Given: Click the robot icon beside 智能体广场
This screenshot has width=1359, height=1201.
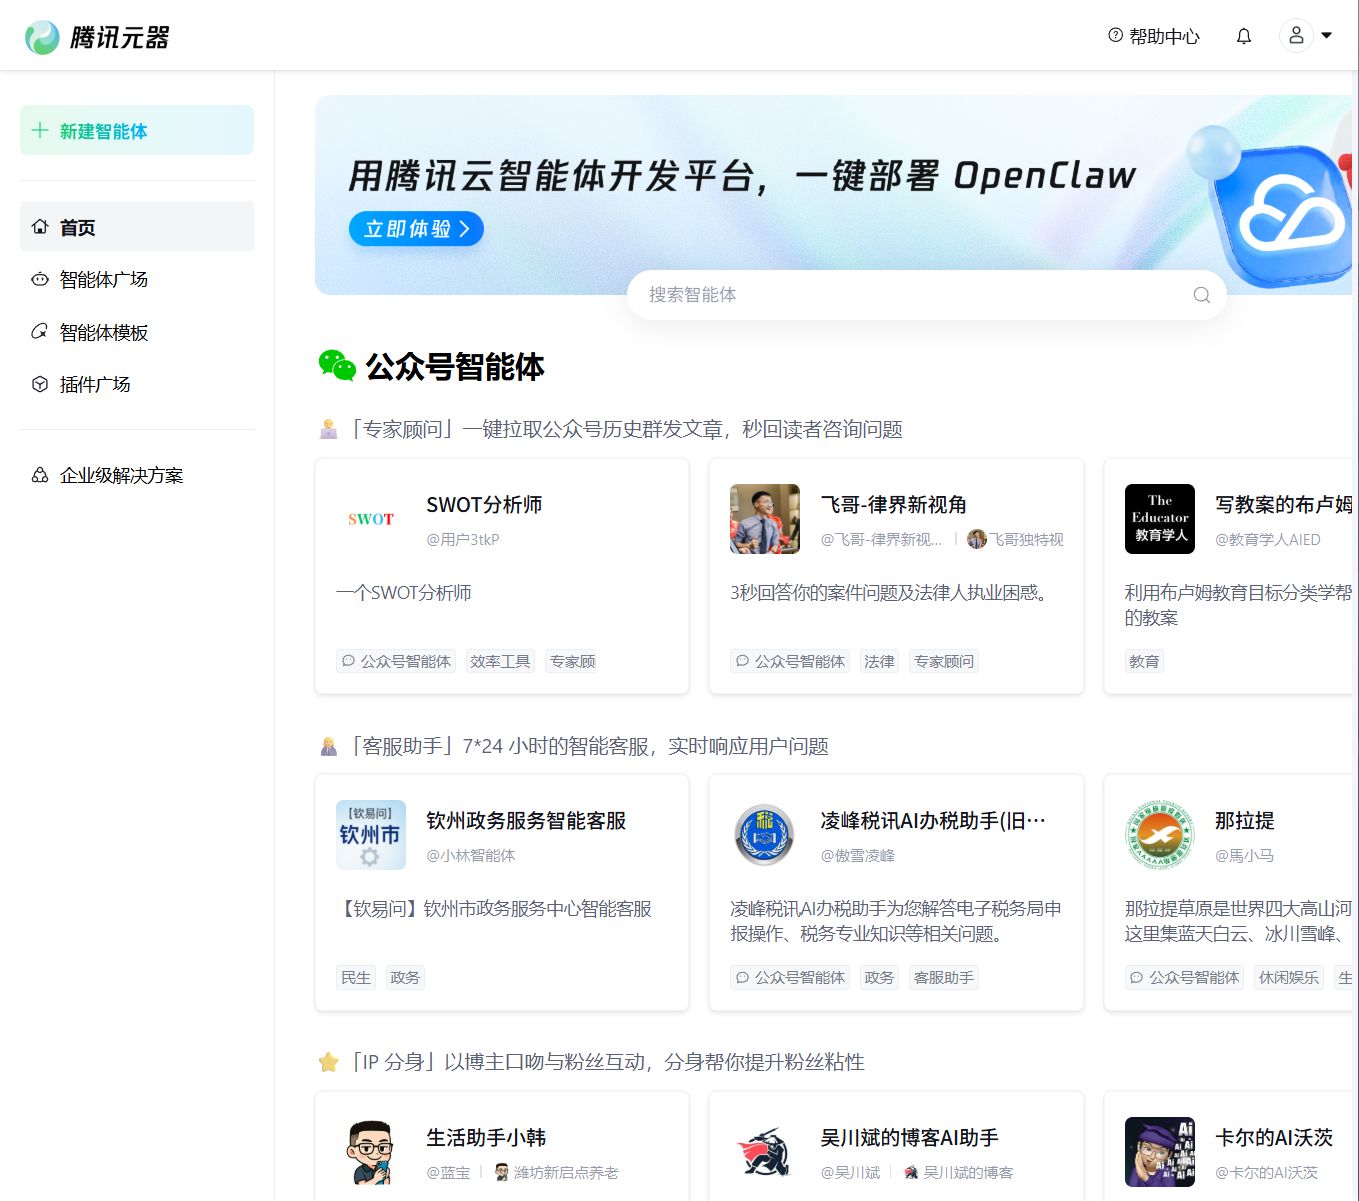Looking at the screenshot, I should 40,279.
